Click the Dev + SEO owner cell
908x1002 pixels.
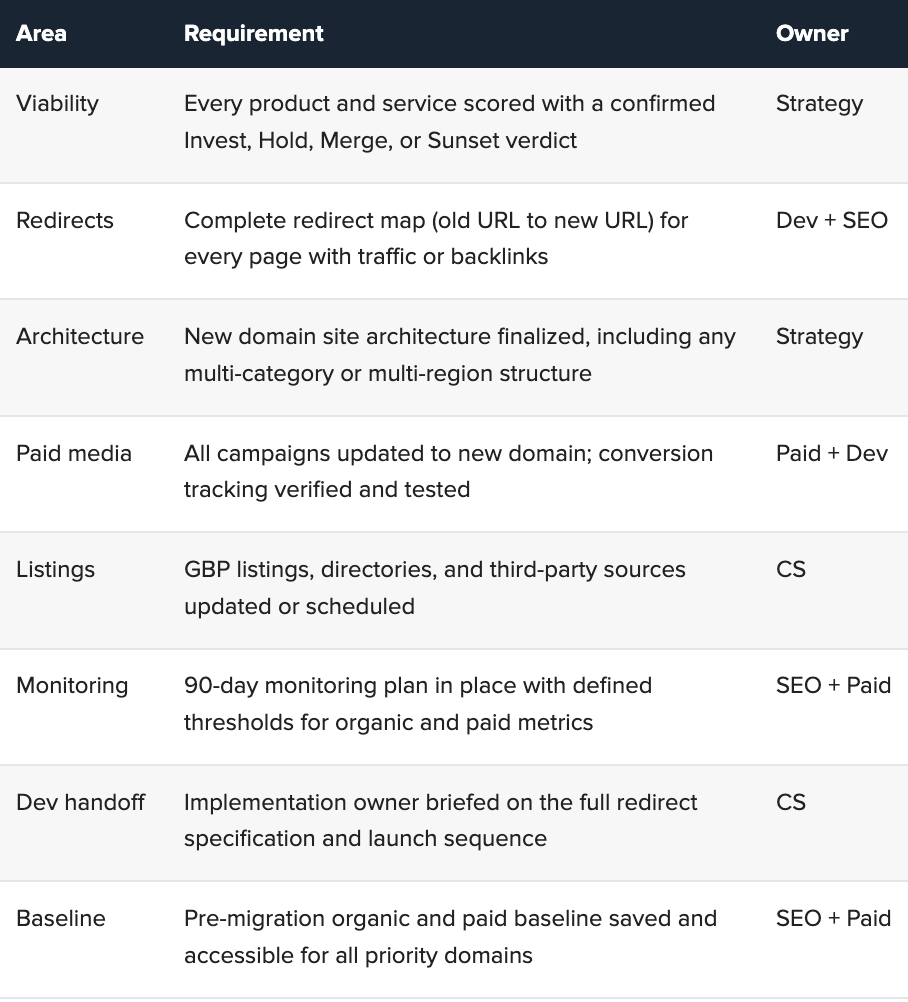pyautogui.click(x=831, y=220)
